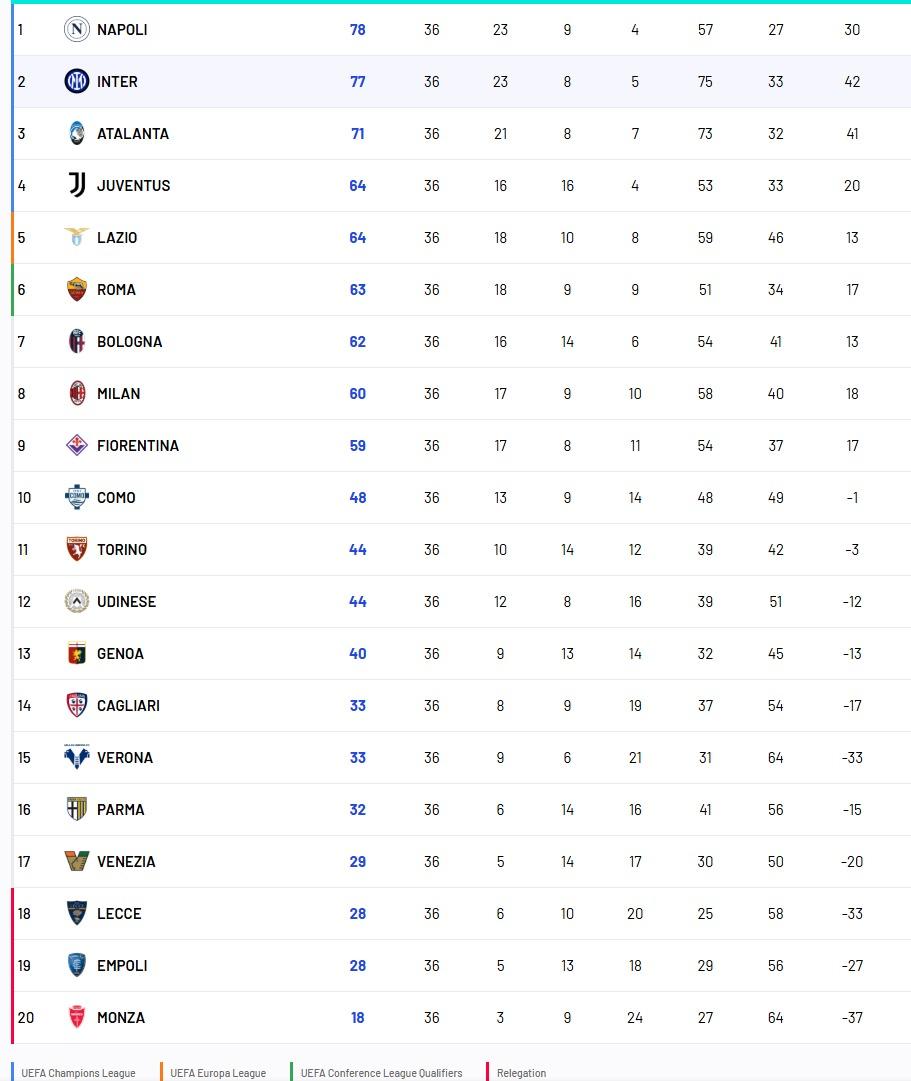Click the Juventus logo icon

tap(77, 186)
